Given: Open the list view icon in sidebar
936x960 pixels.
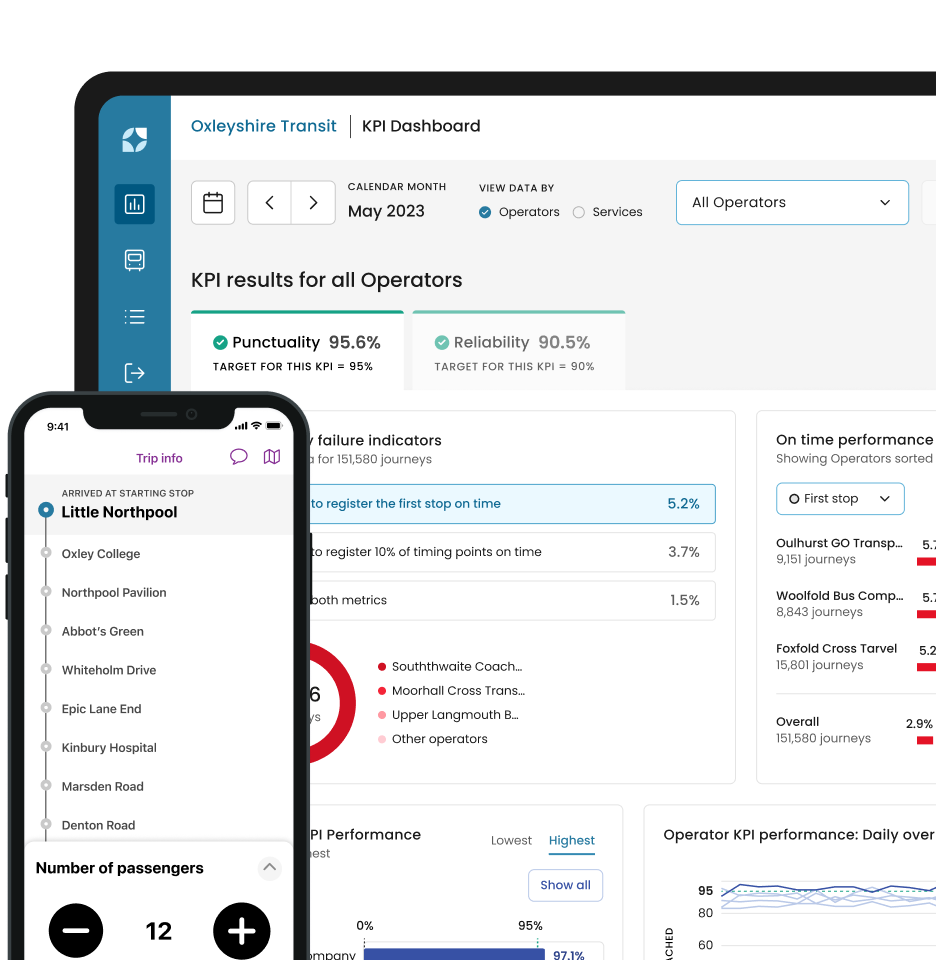Looking at the screenshot, I should [134, 317].
